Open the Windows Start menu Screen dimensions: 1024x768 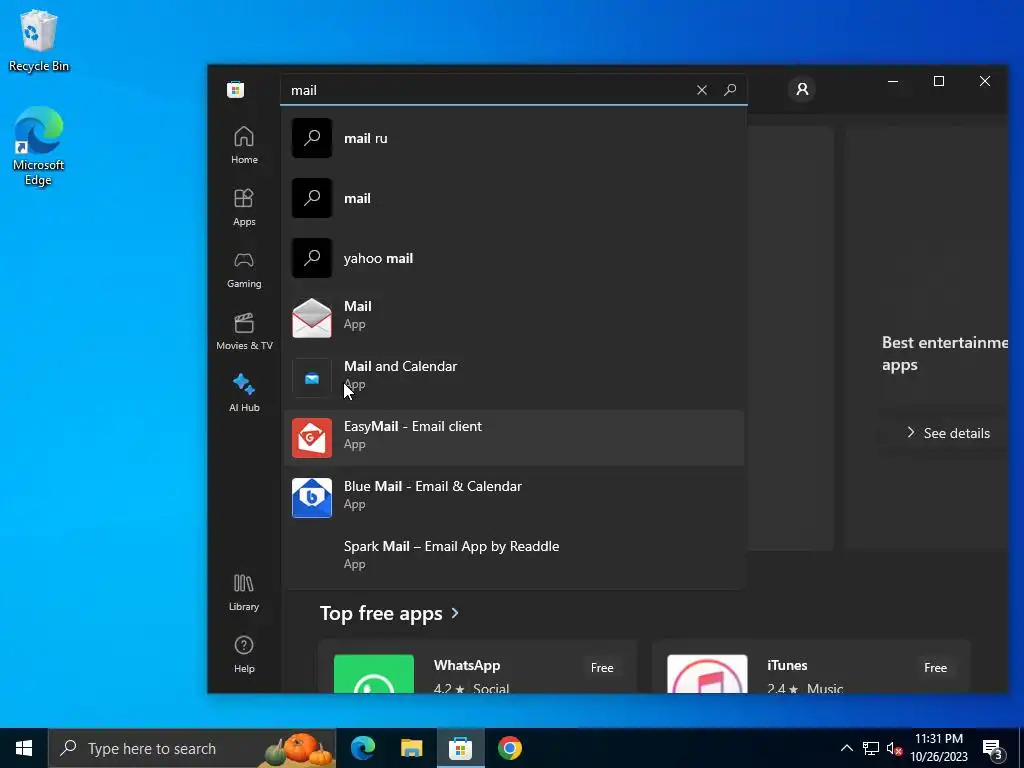tap(24, 748)
